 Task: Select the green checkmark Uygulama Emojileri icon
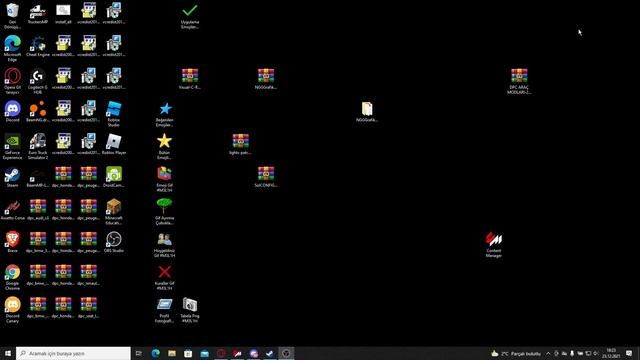pos(190,16)
